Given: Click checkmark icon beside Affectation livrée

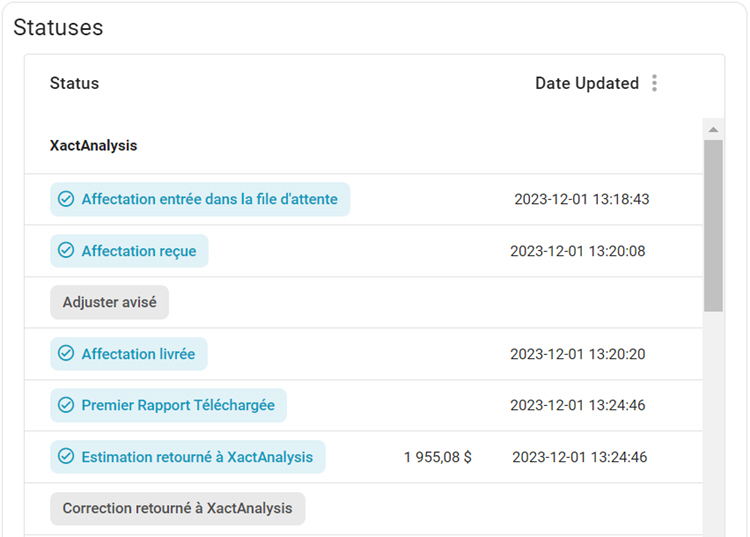Looking at the screenshot, I should [66, 354].
